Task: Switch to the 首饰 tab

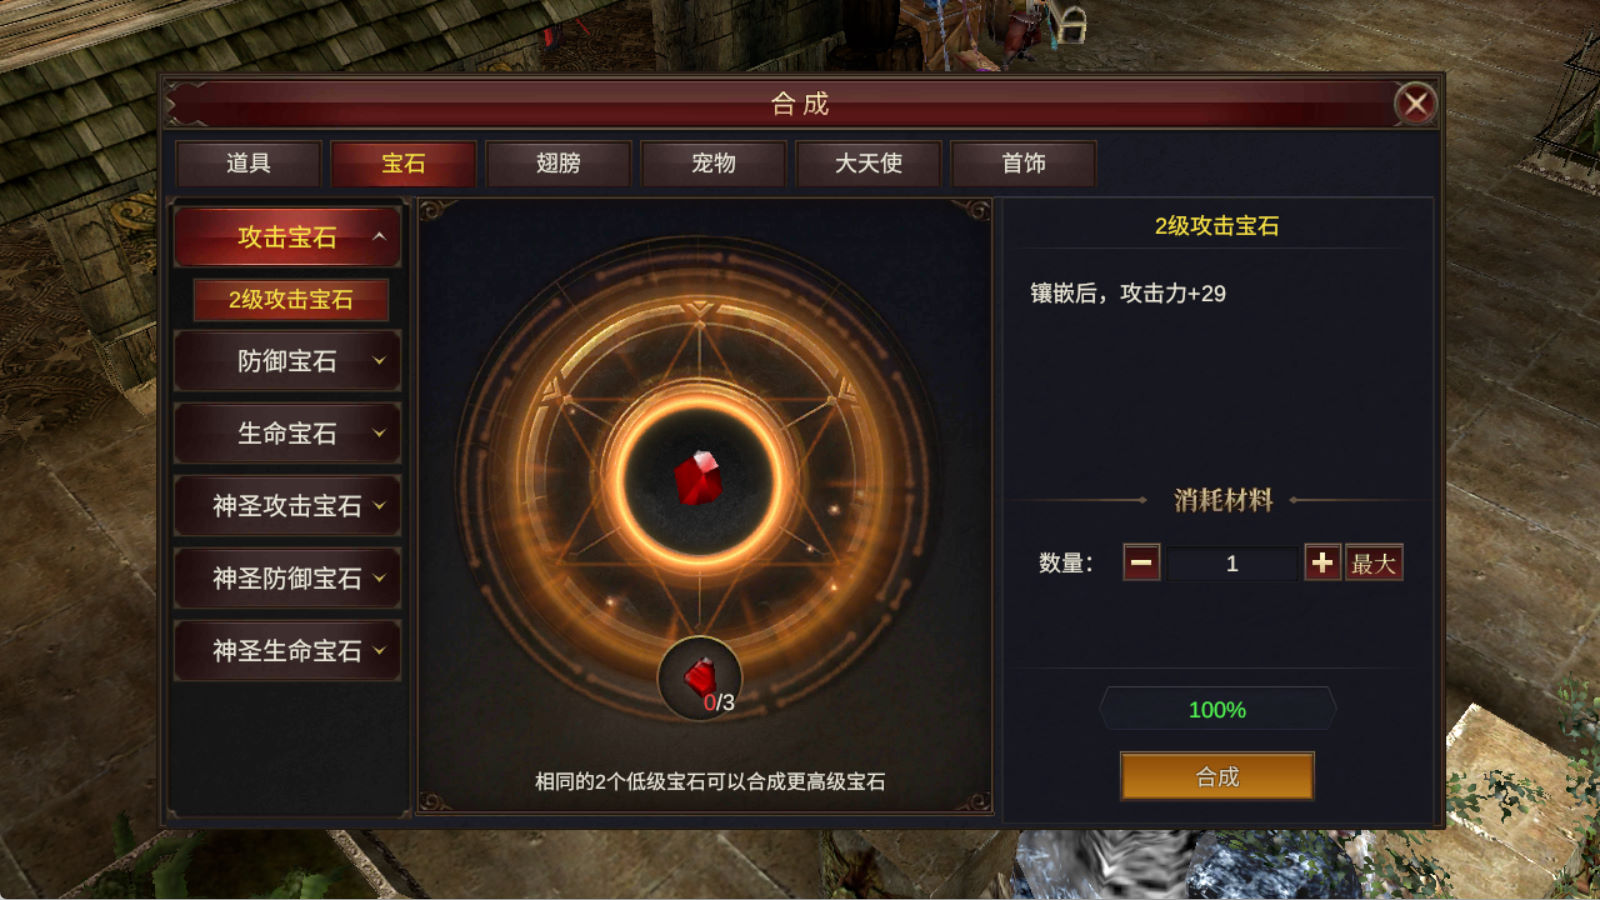Action: click(1024, 163)
